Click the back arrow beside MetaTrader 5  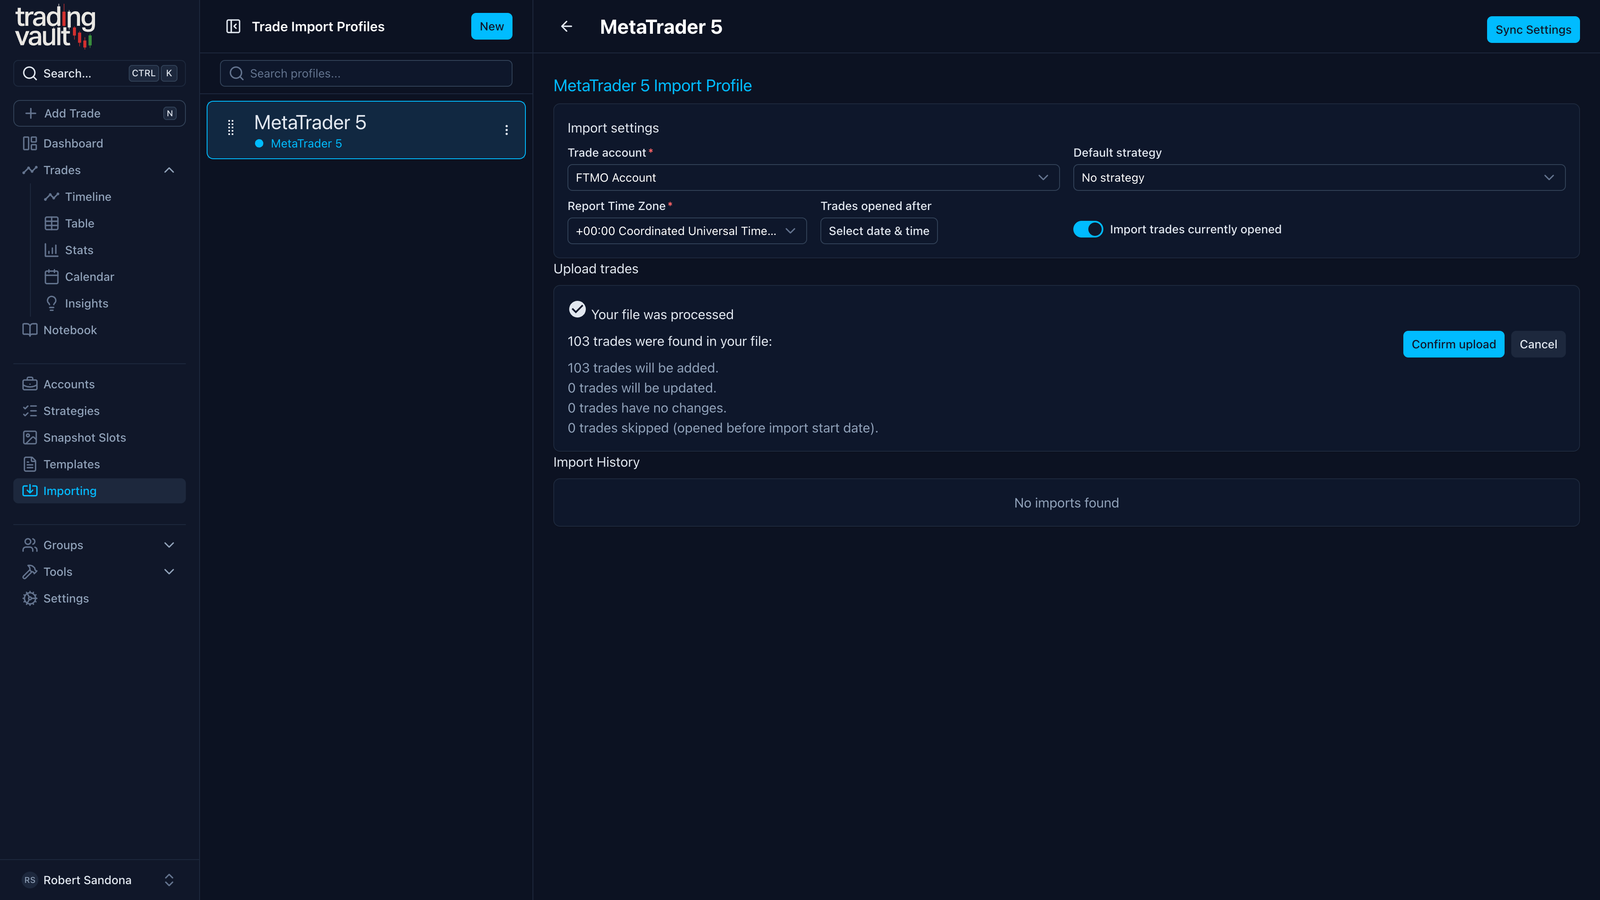(x=566, y=27)
